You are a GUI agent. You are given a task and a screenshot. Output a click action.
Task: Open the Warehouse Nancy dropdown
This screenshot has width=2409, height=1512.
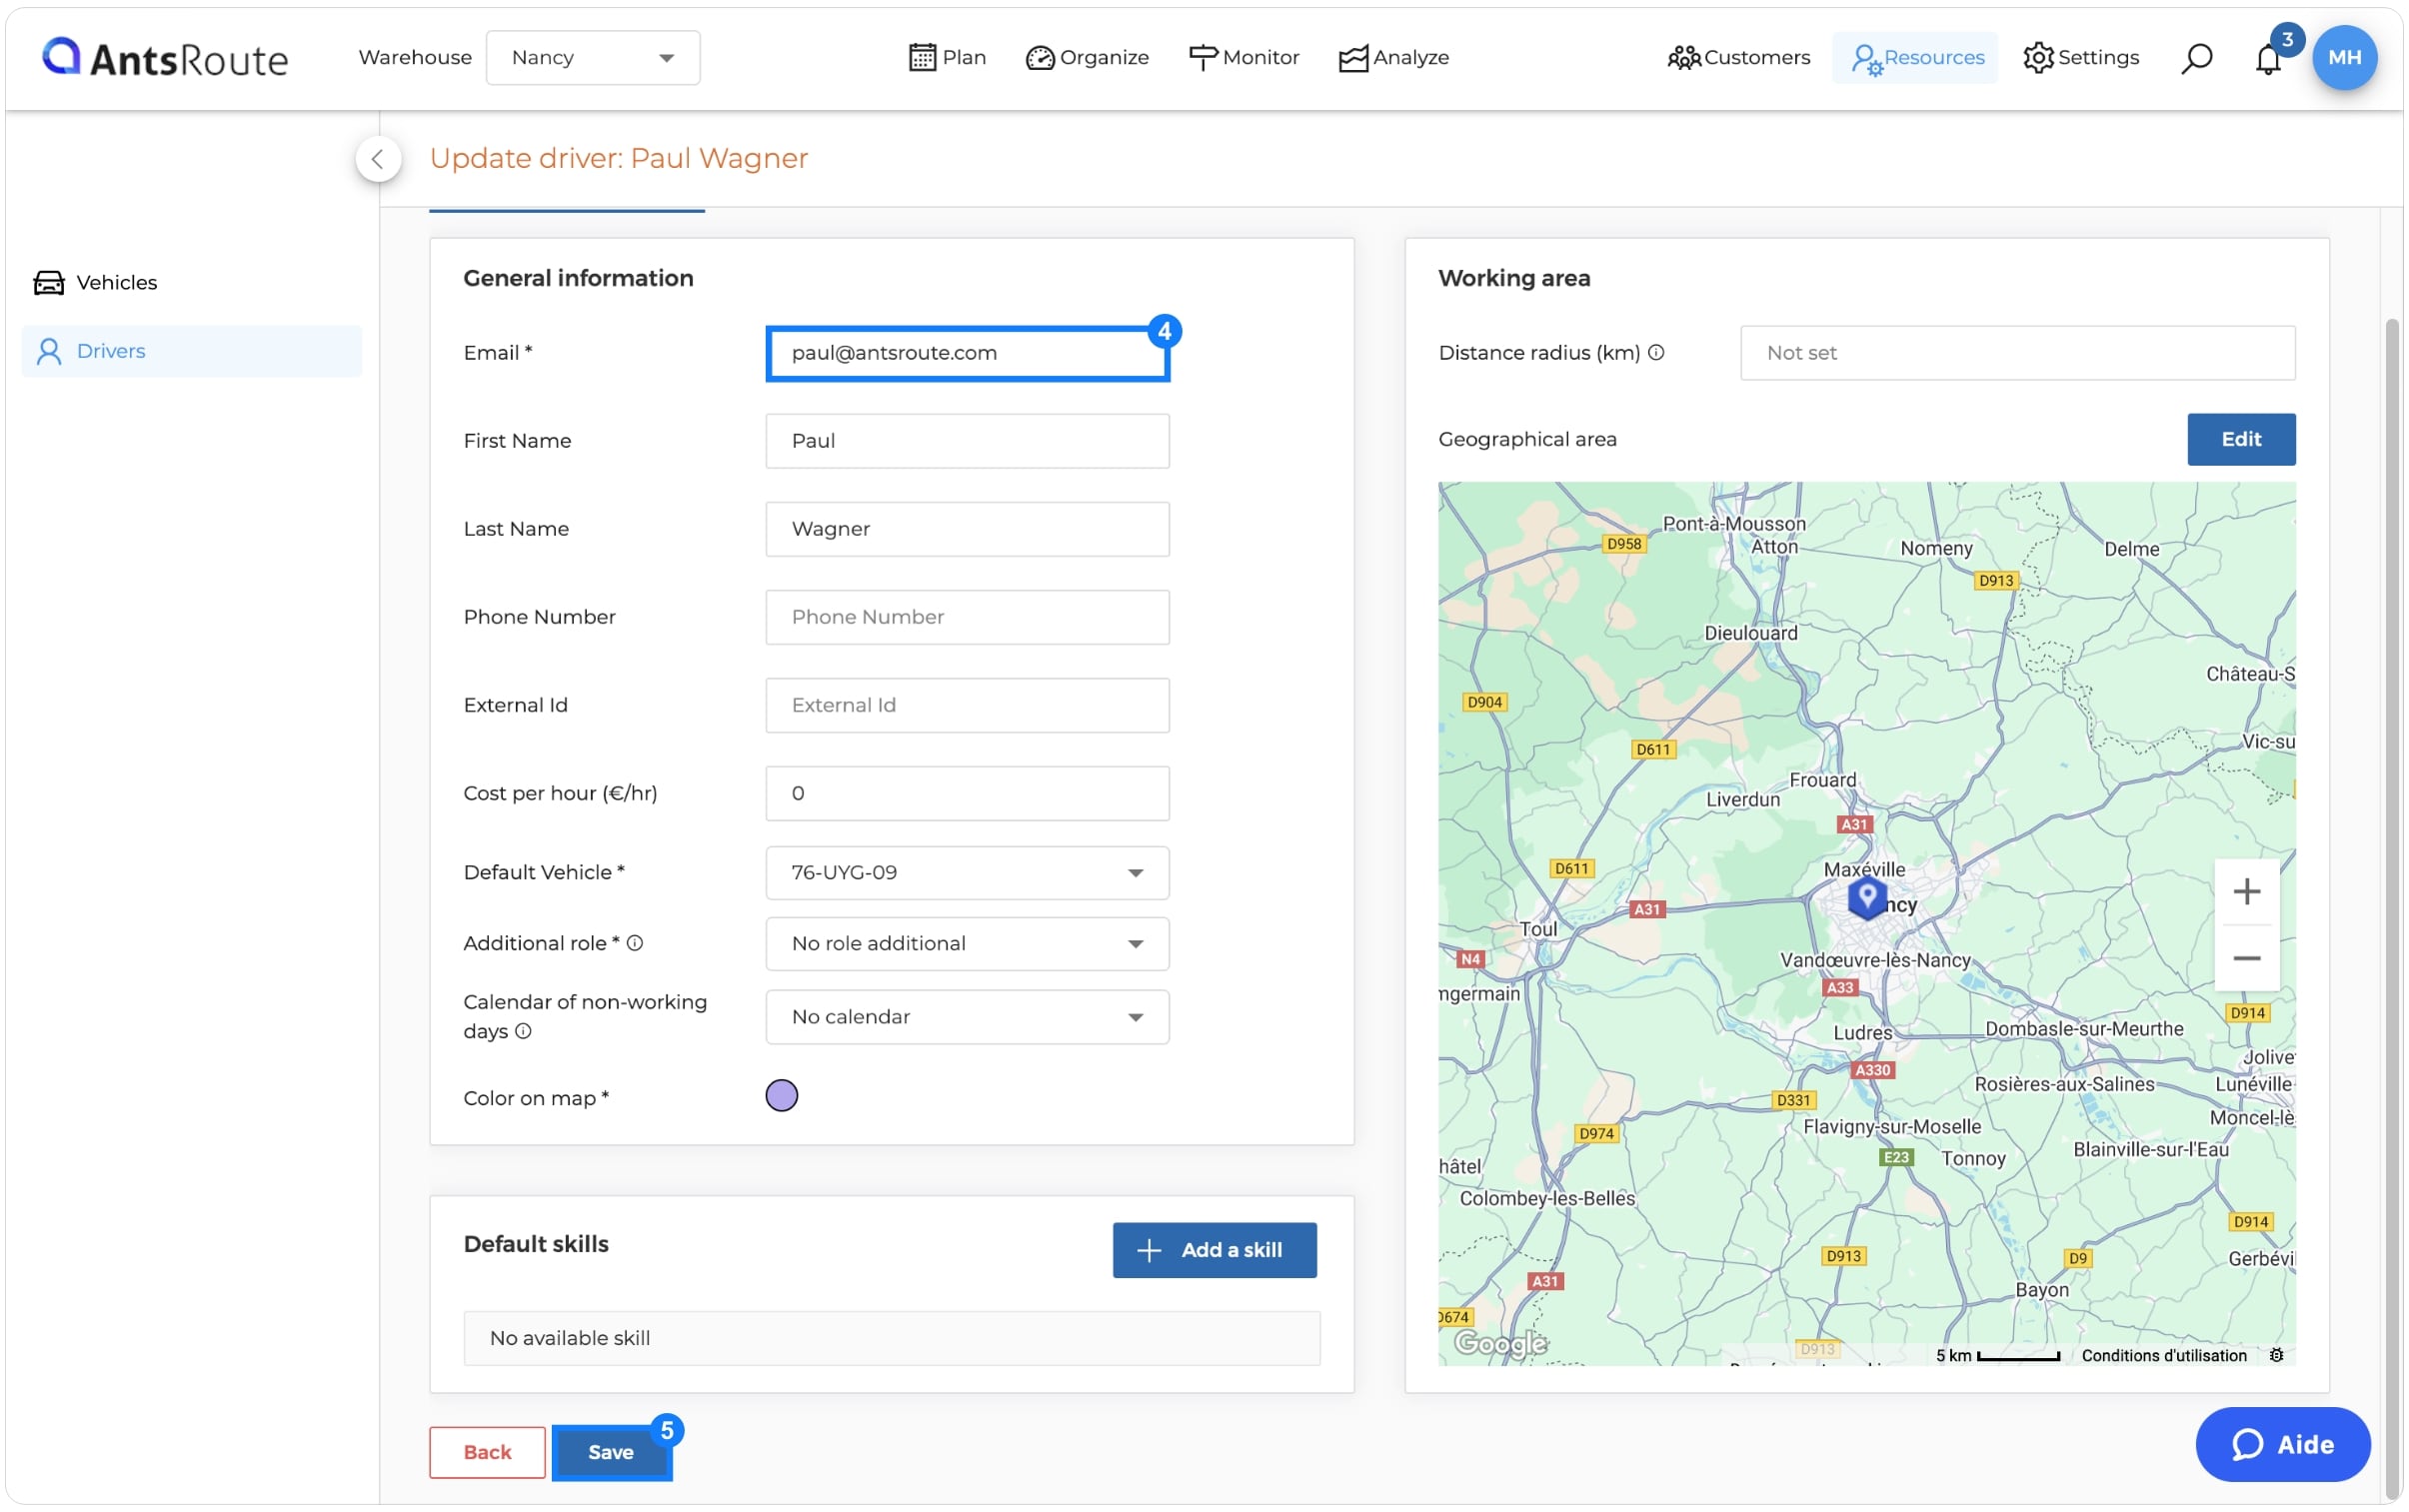click(592, 58)
